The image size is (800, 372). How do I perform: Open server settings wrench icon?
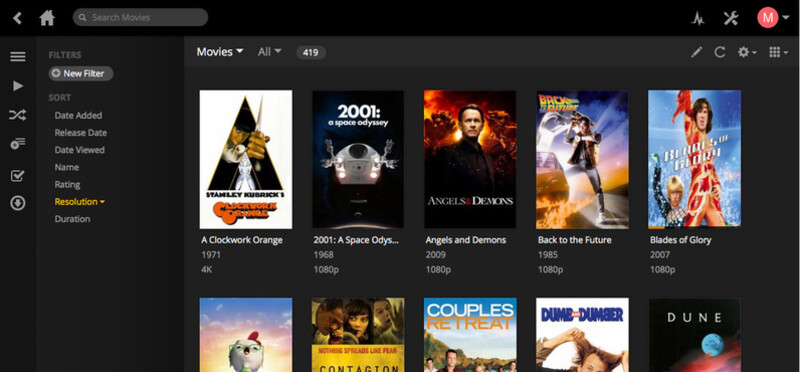tap(731, 18)
